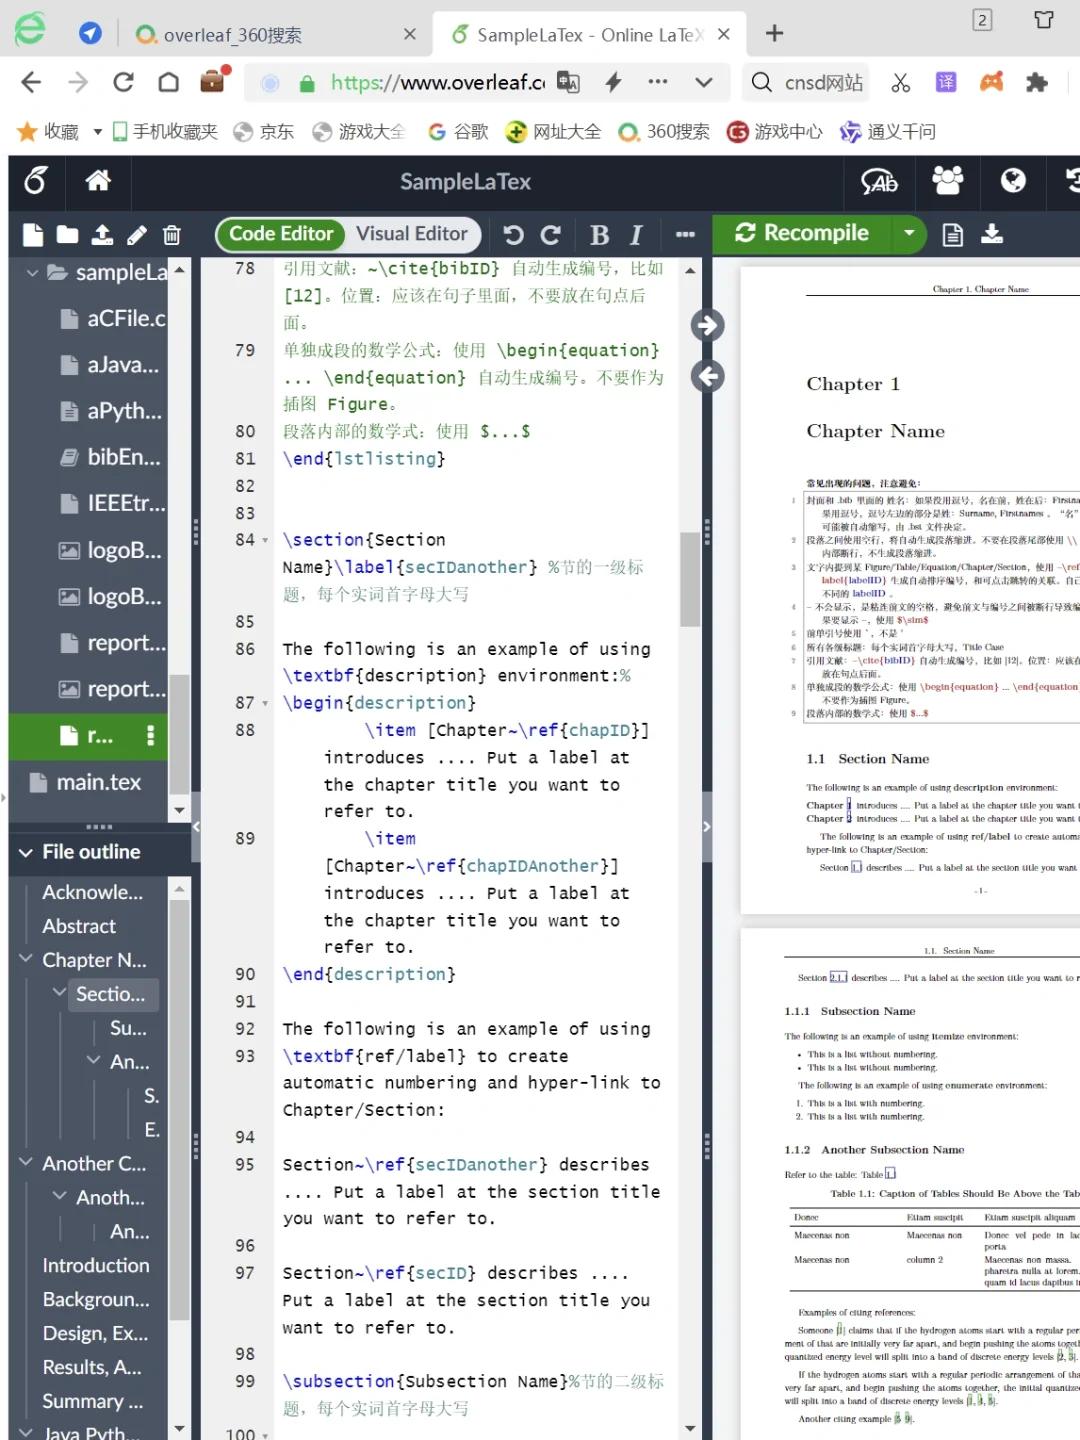Image resolution: width=1080 pixels, height=1440 pixels.
Task: Click the browser address bar URL field
Action: pos(437,82)
